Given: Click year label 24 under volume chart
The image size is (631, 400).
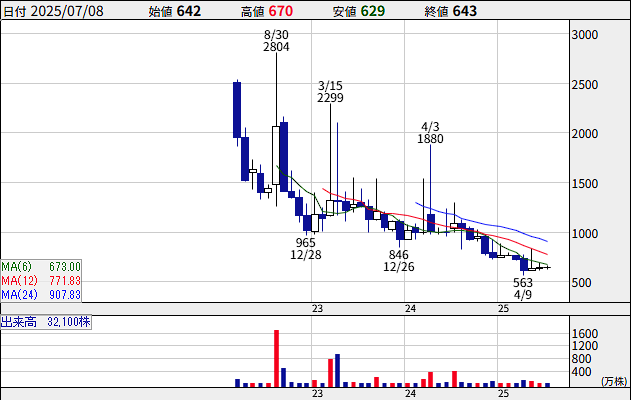Looking at the screenshot, I should 410,394.
